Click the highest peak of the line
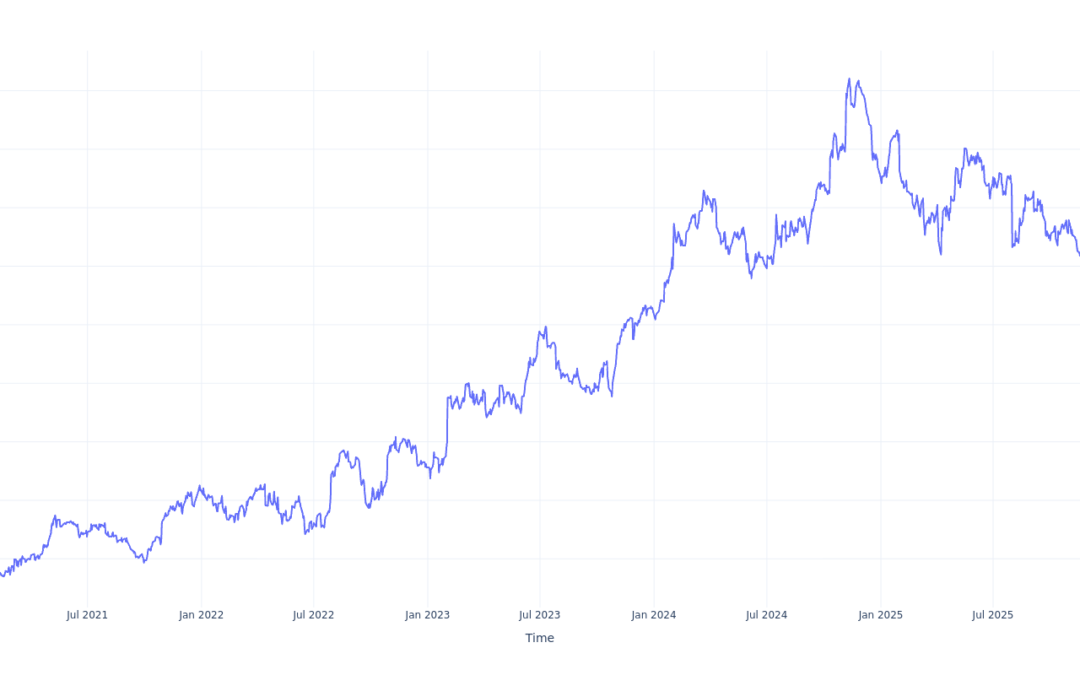The image size is (1080, 675). (849, 79)
